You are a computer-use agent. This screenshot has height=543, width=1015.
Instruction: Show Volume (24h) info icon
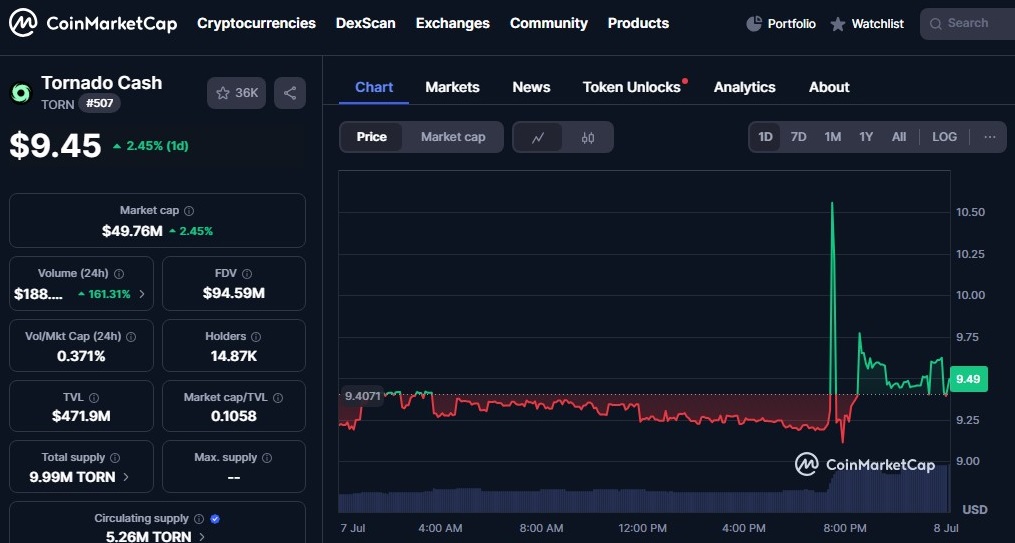[119, 274]
